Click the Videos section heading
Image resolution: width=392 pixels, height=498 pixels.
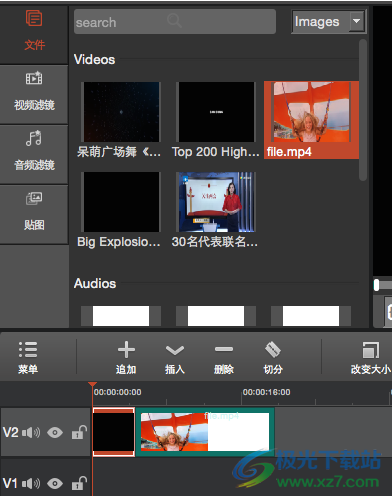[x=94, y=60]
